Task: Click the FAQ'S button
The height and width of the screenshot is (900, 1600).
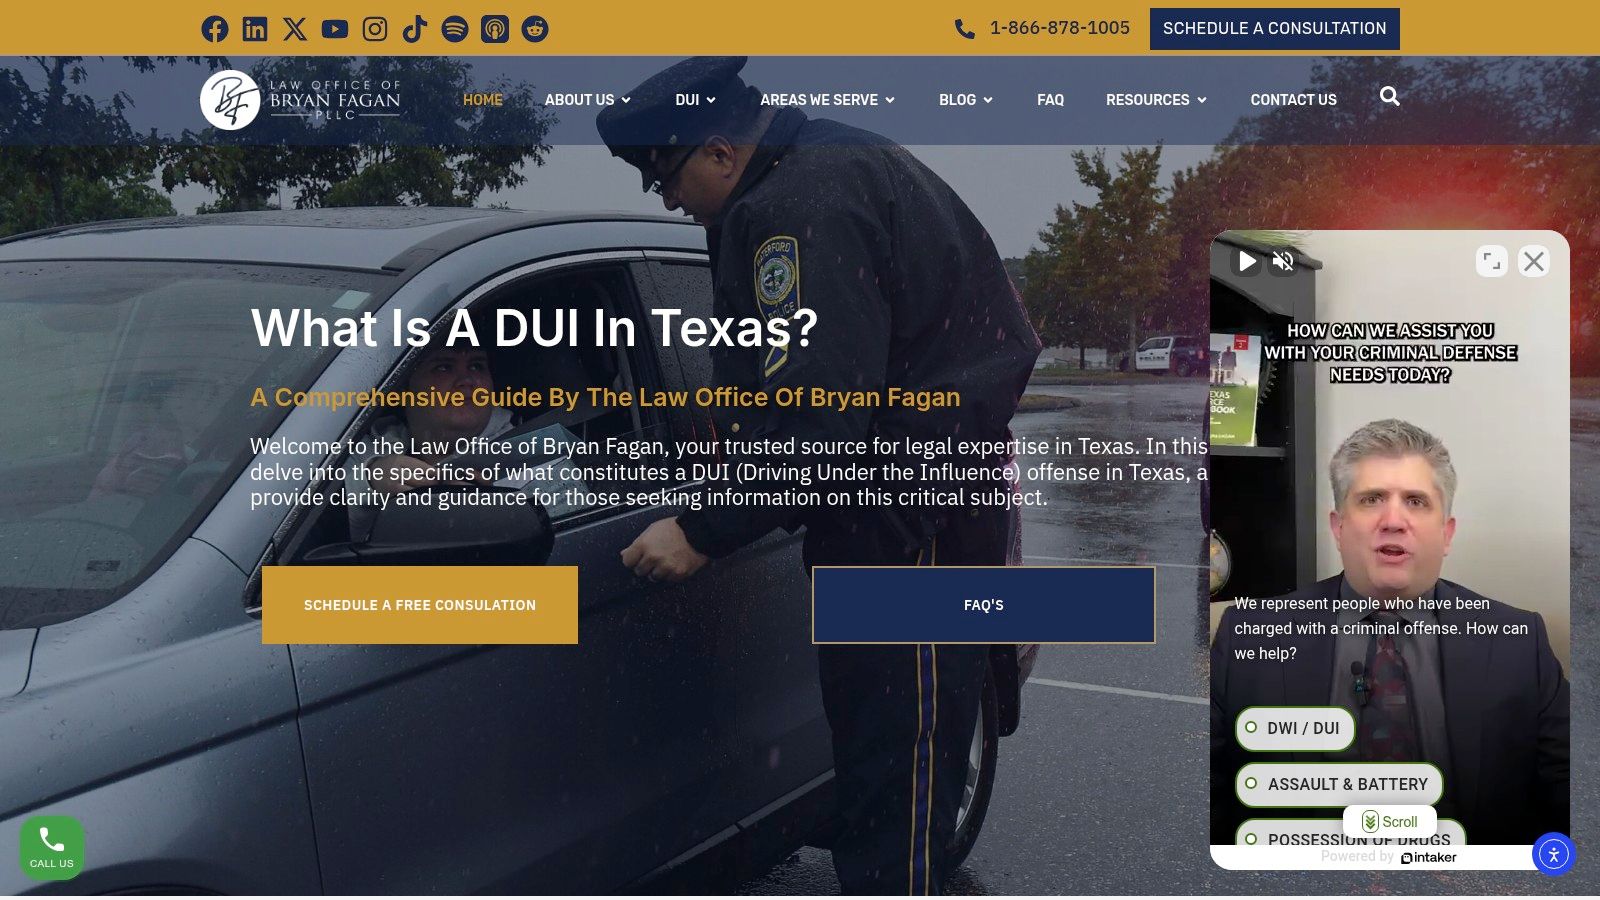Action: pyautogui.click(x=984, y=605)
